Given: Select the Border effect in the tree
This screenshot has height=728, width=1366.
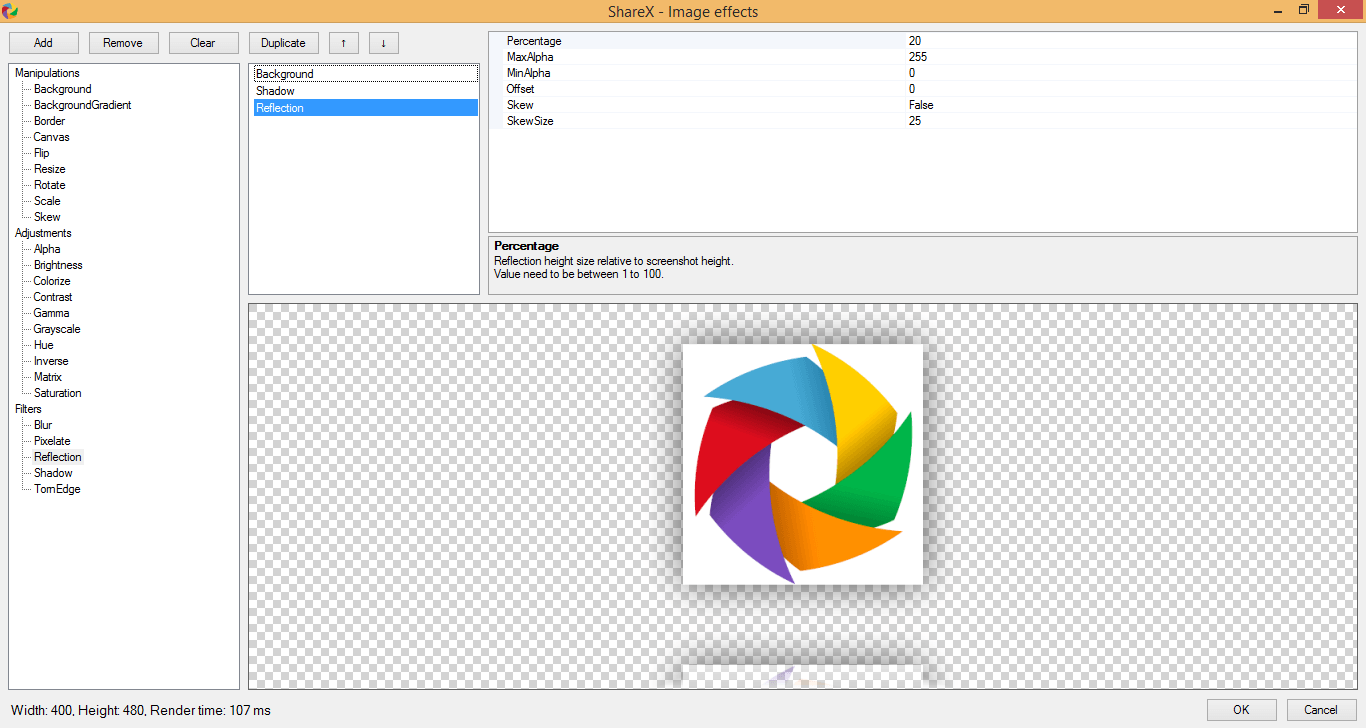Looking at the screenshot, I should click(x=49, y=121).
